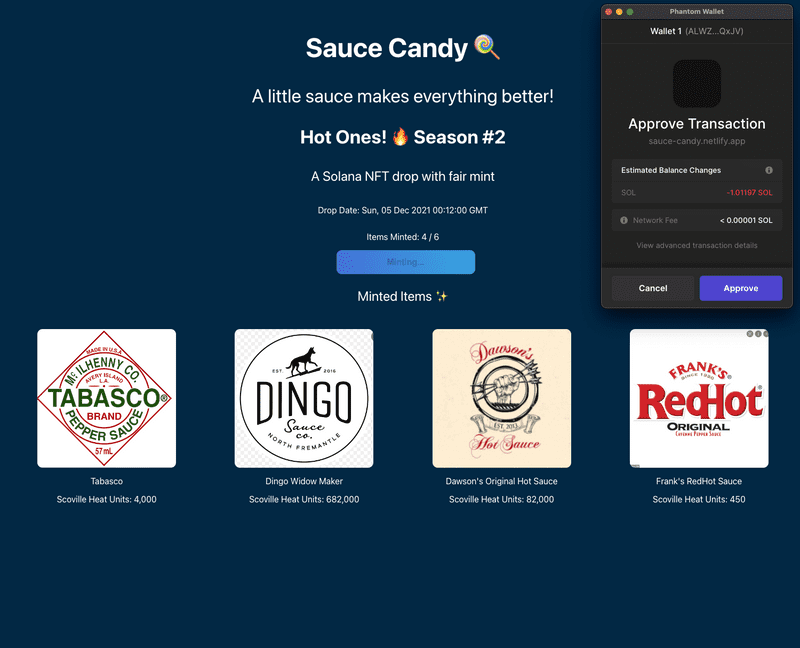The image size is (800, 648).
Task: Click the Minting... button
Action: pyautogui.click(x=406, y=262)
